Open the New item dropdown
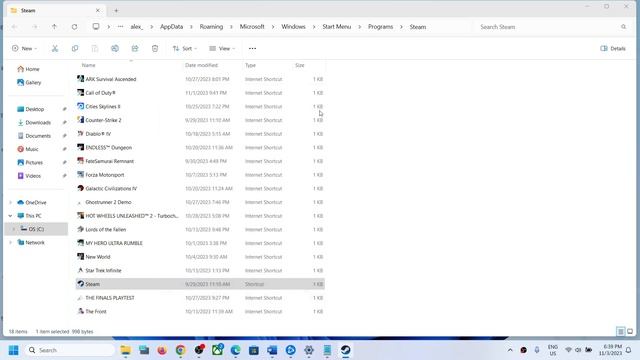The width and height of the screenshot is (640, 360). pos(24,49)
